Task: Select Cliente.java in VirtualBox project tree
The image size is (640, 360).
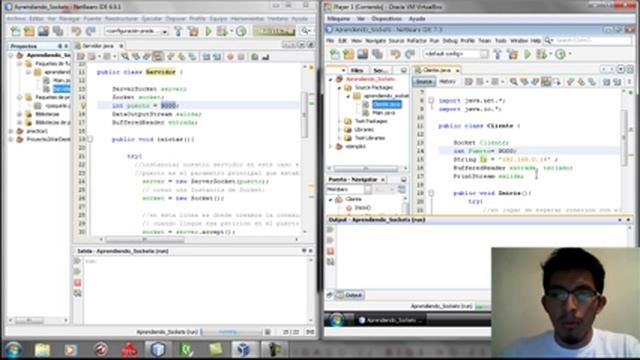Action: pyautogui.click(x=387, y=104)
